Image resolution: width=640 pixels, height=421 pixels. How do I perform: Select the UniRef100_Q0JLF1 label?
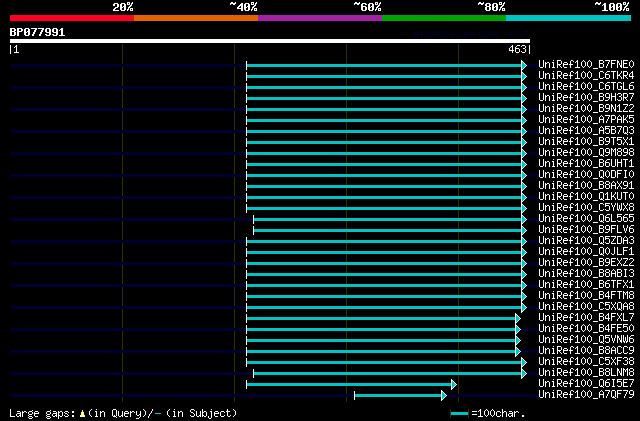(586, 252)
